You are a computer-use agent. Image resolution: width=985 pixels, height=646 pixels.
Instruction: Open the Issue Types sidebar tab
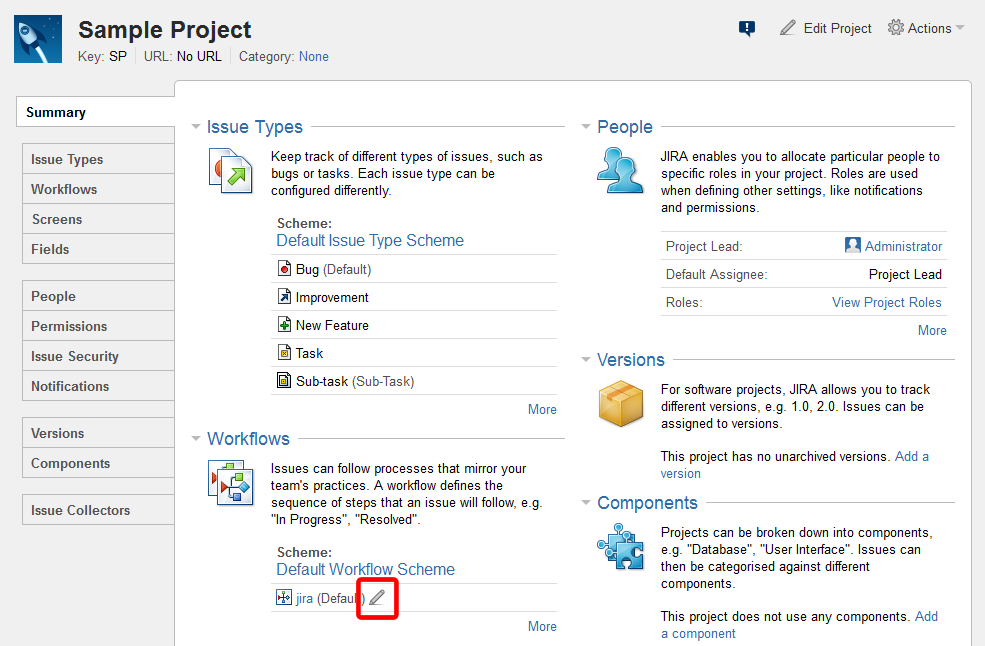point(99,159)
